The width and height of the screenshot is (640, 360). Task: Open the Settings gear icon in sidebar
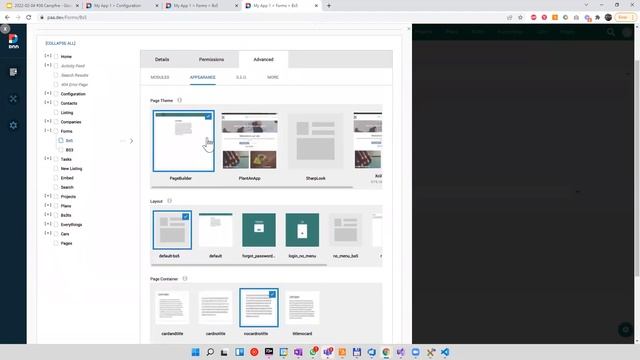tap(13, 125)
